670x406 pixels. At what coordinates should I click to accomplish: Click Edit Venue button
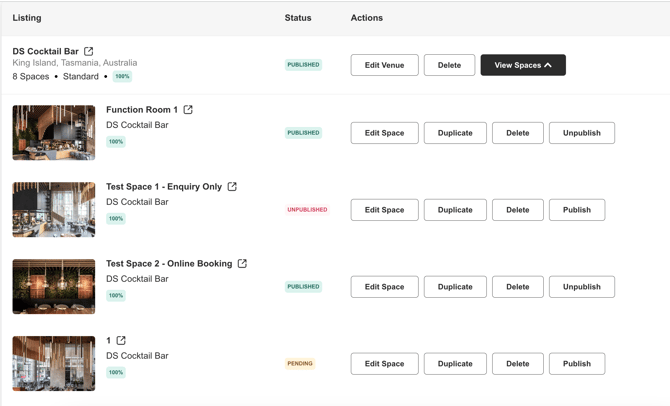pos(384,65)
